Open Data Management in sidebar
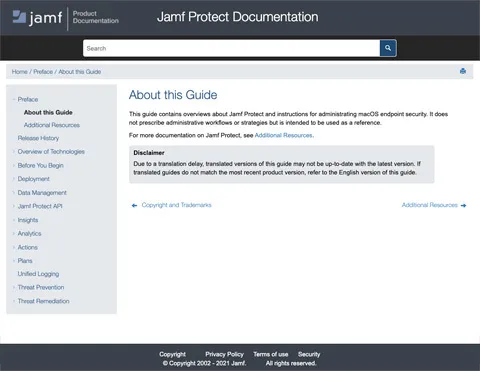 (42, 193)
